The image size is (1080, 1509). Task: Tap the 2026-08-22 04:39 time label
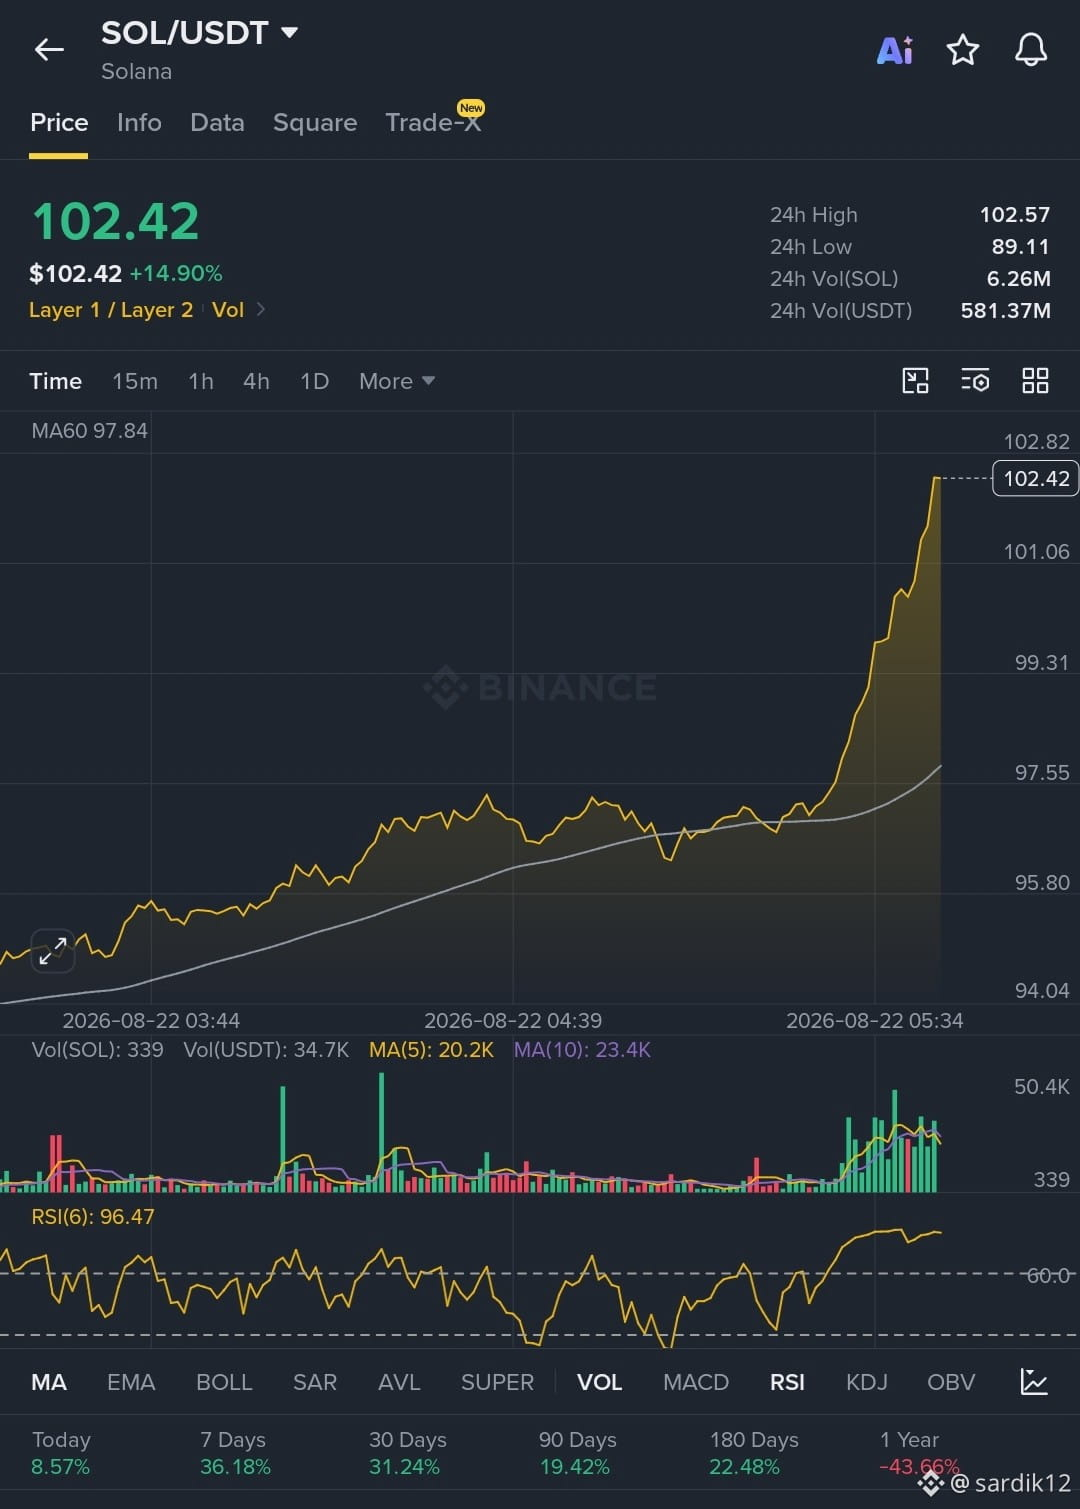point(513,1021)
